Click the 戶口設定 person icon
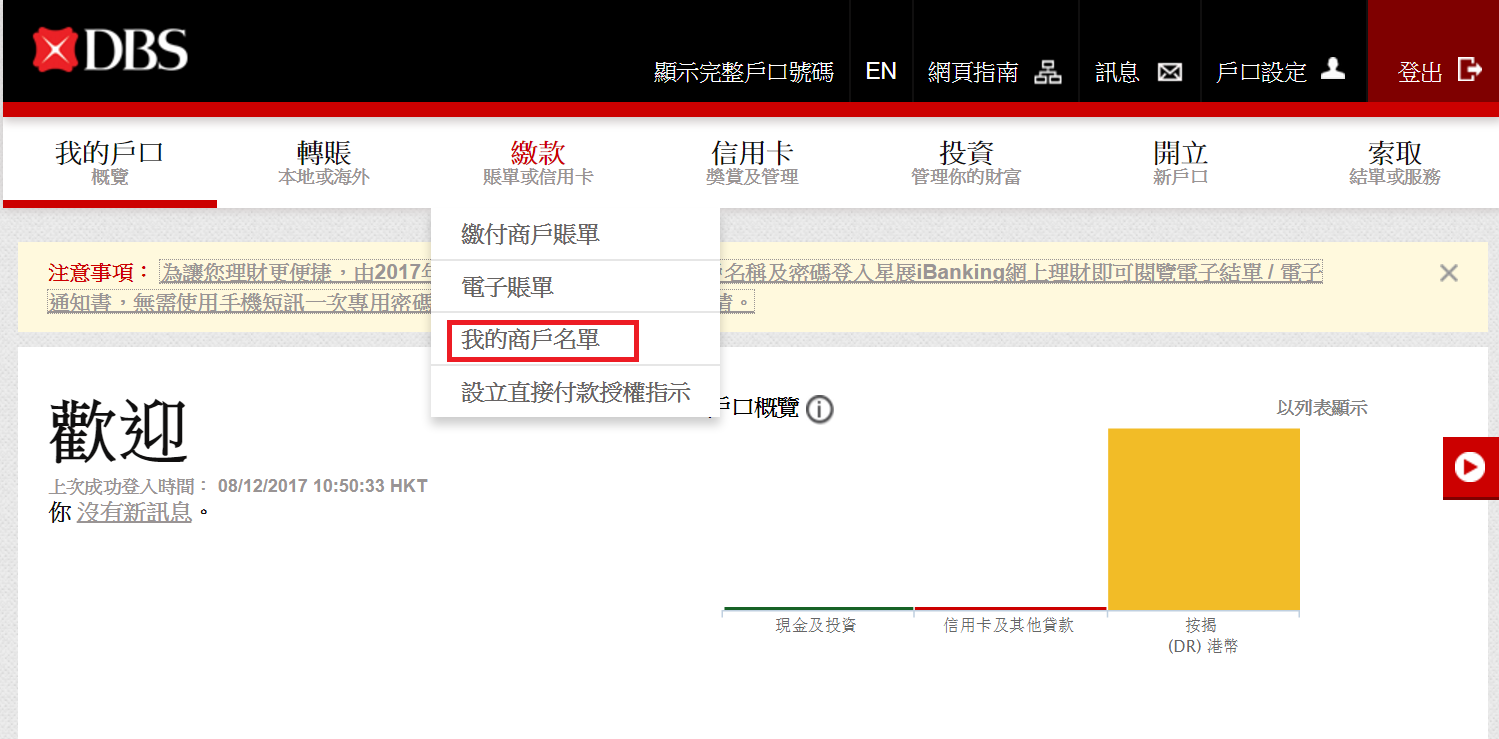1499x739 pixels. coord(1332,69)
